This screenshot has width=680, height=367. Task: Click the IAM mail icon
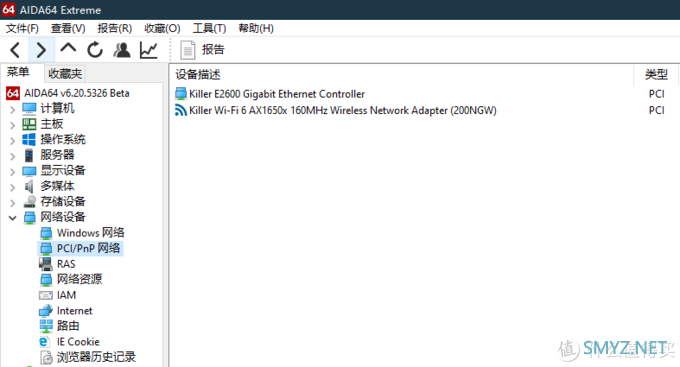[46, 295]
